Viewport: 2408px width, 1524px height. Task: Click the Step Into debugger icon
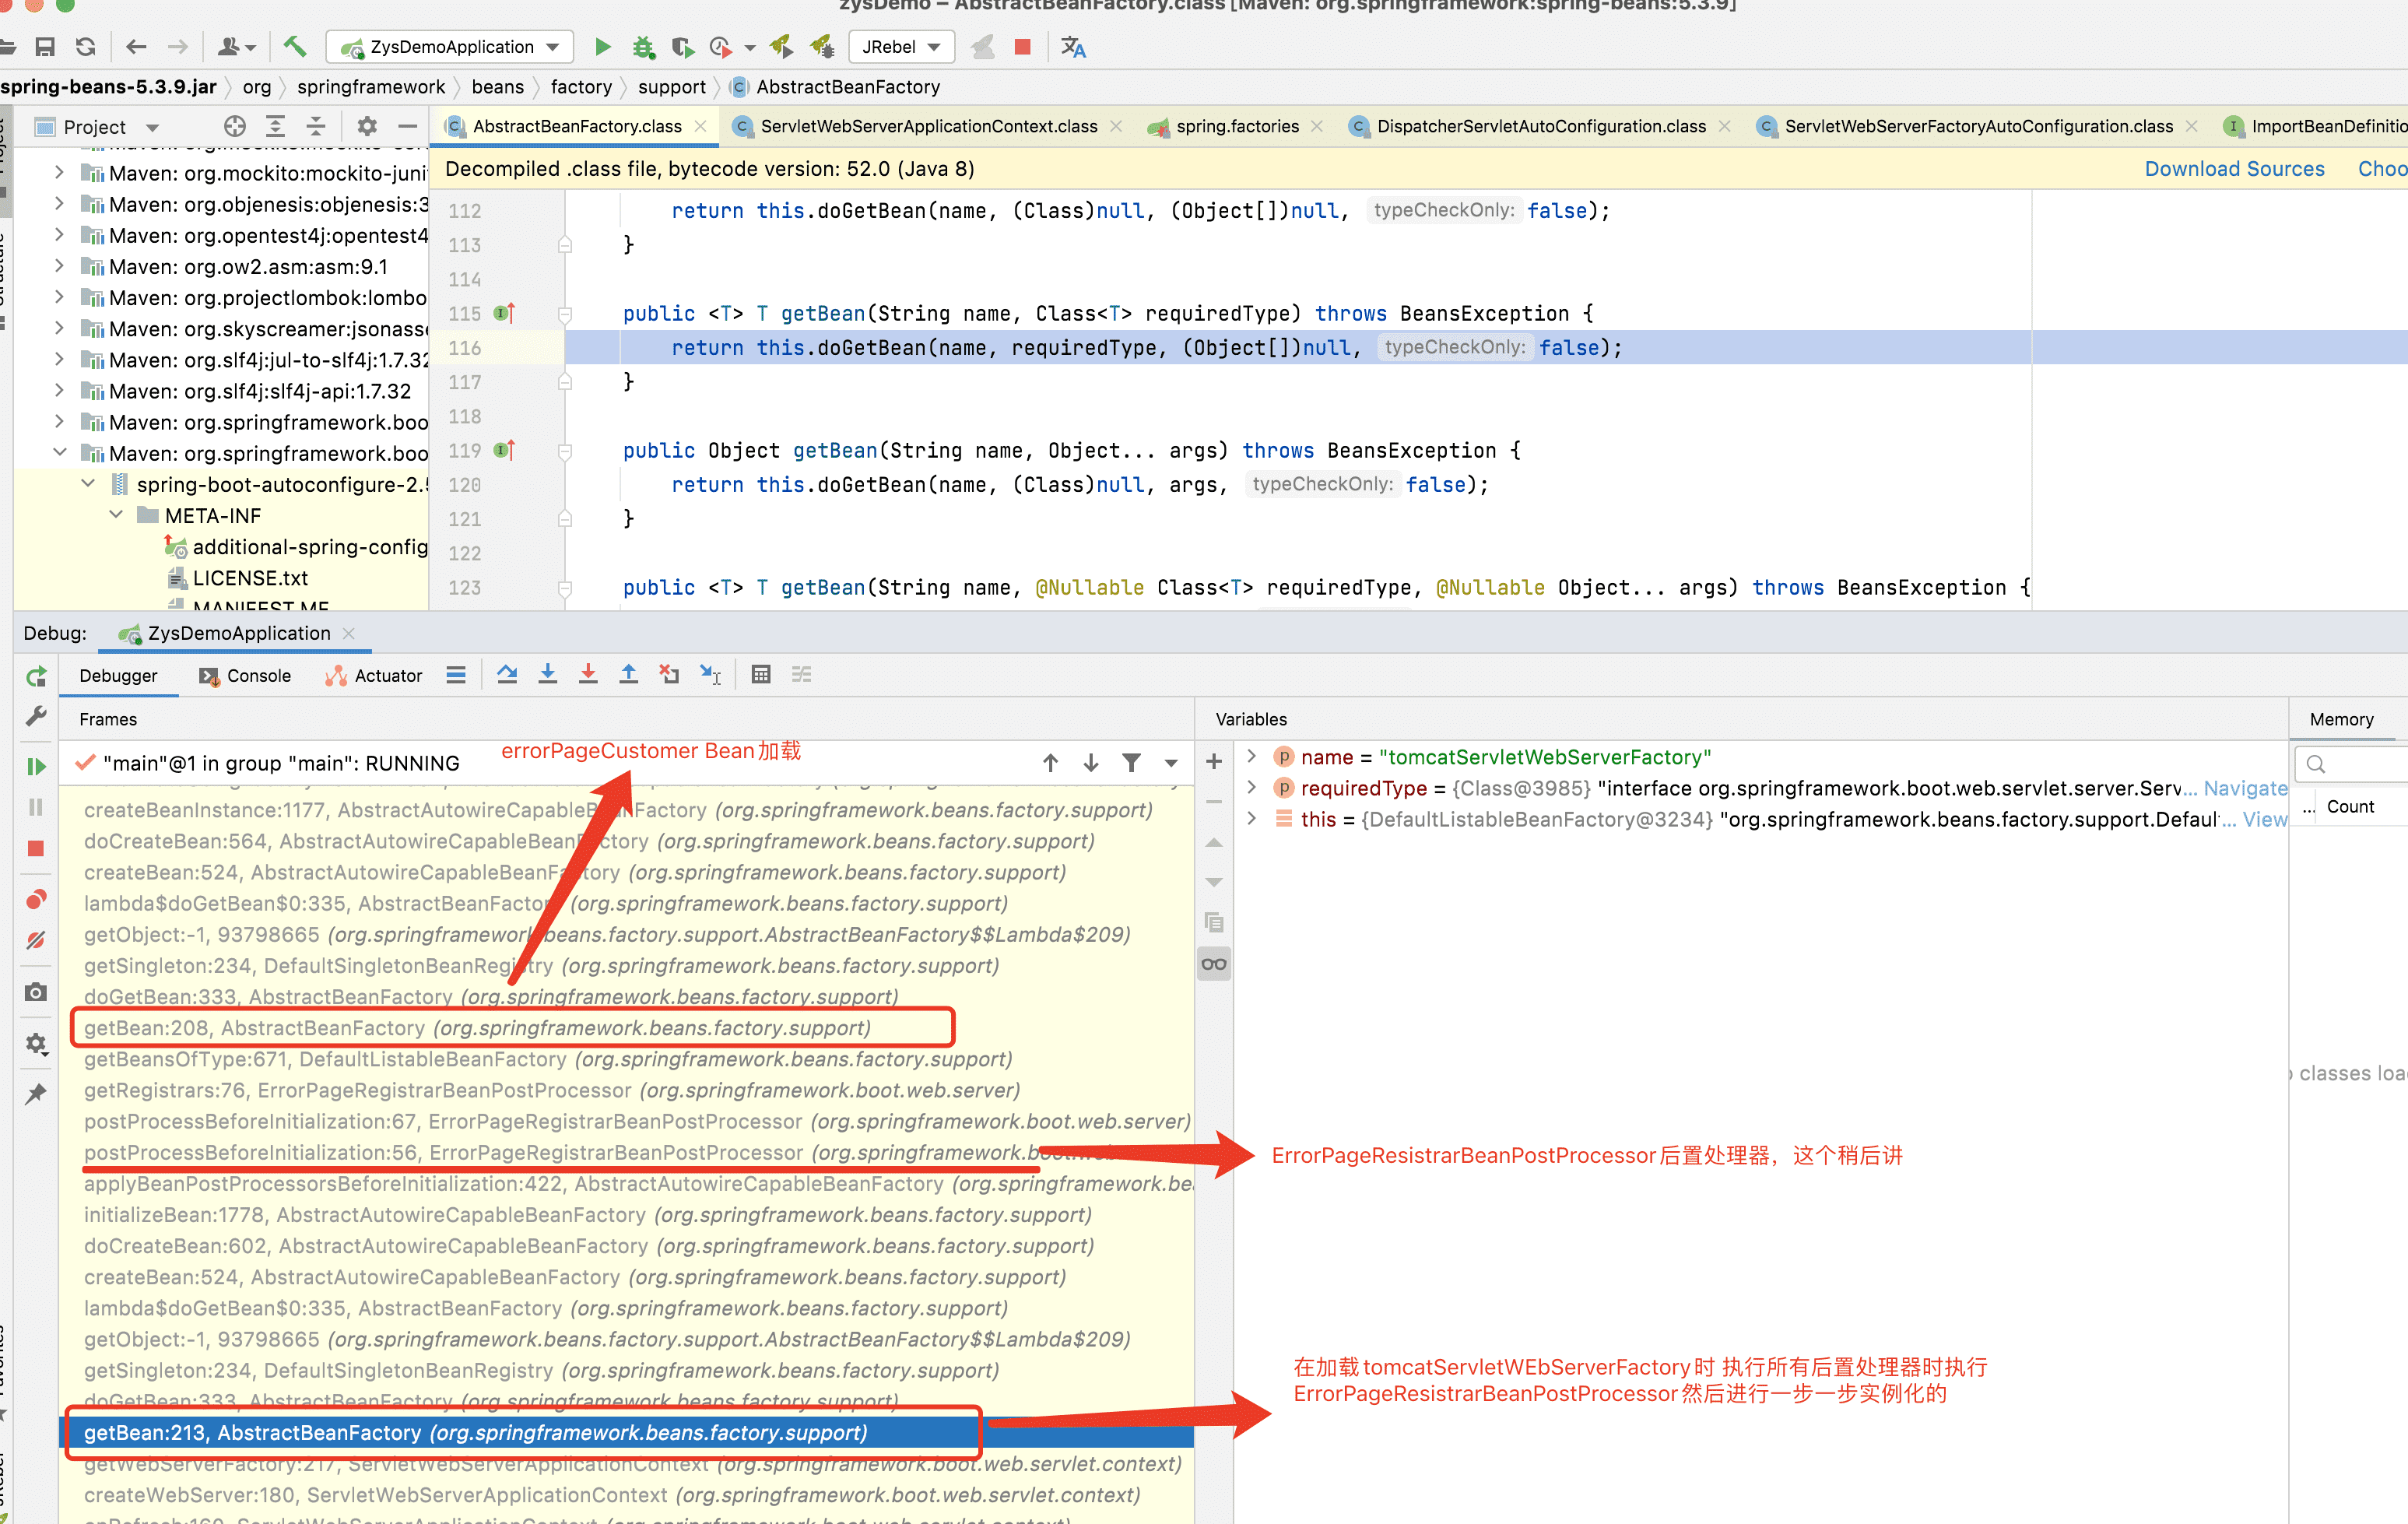coord(548,675)
